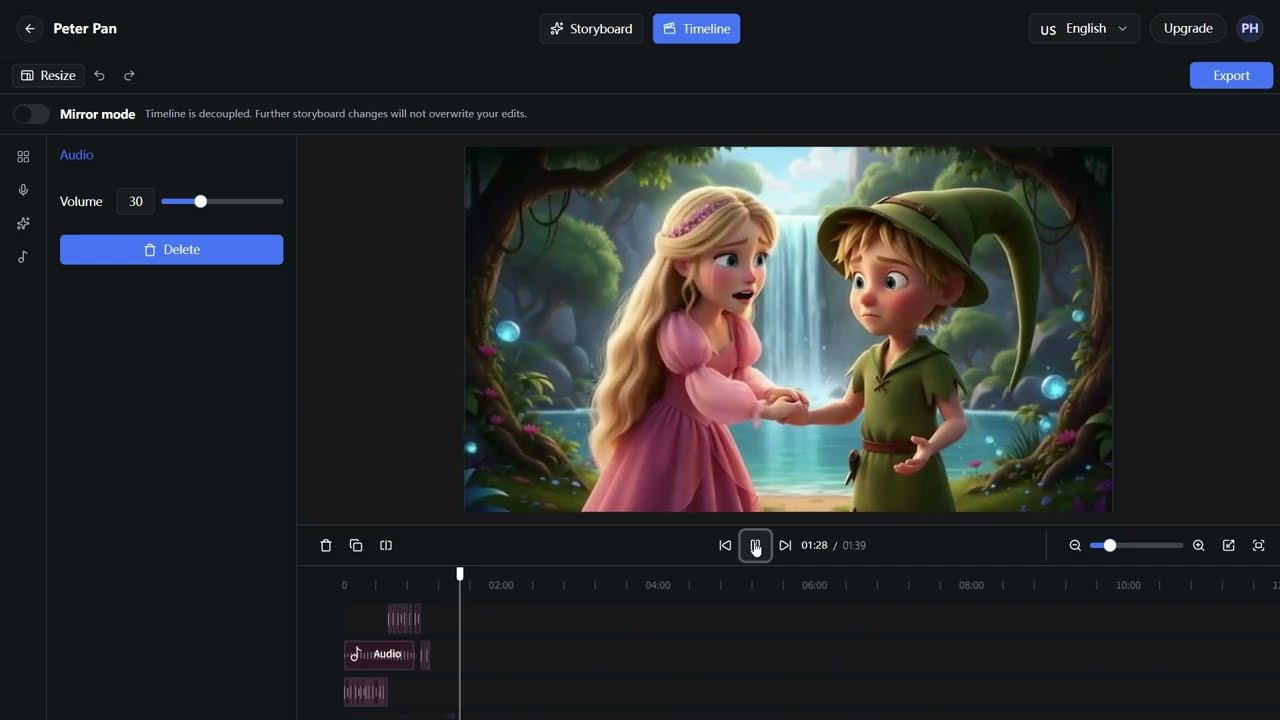This screenshot has width=1280, height=720.
Task: Redo the last edit
Action: [129, 75]
